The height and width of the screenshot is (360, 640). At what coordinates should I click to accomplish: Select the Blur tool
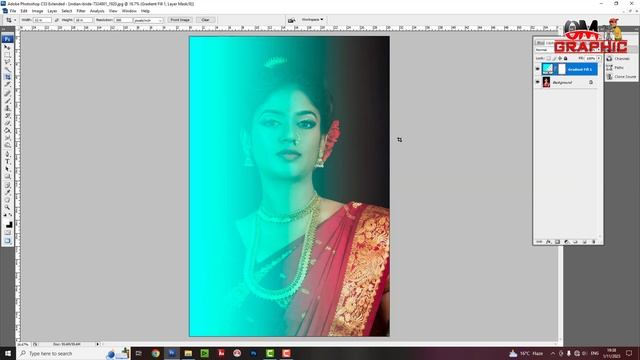[x=7, y=138]
